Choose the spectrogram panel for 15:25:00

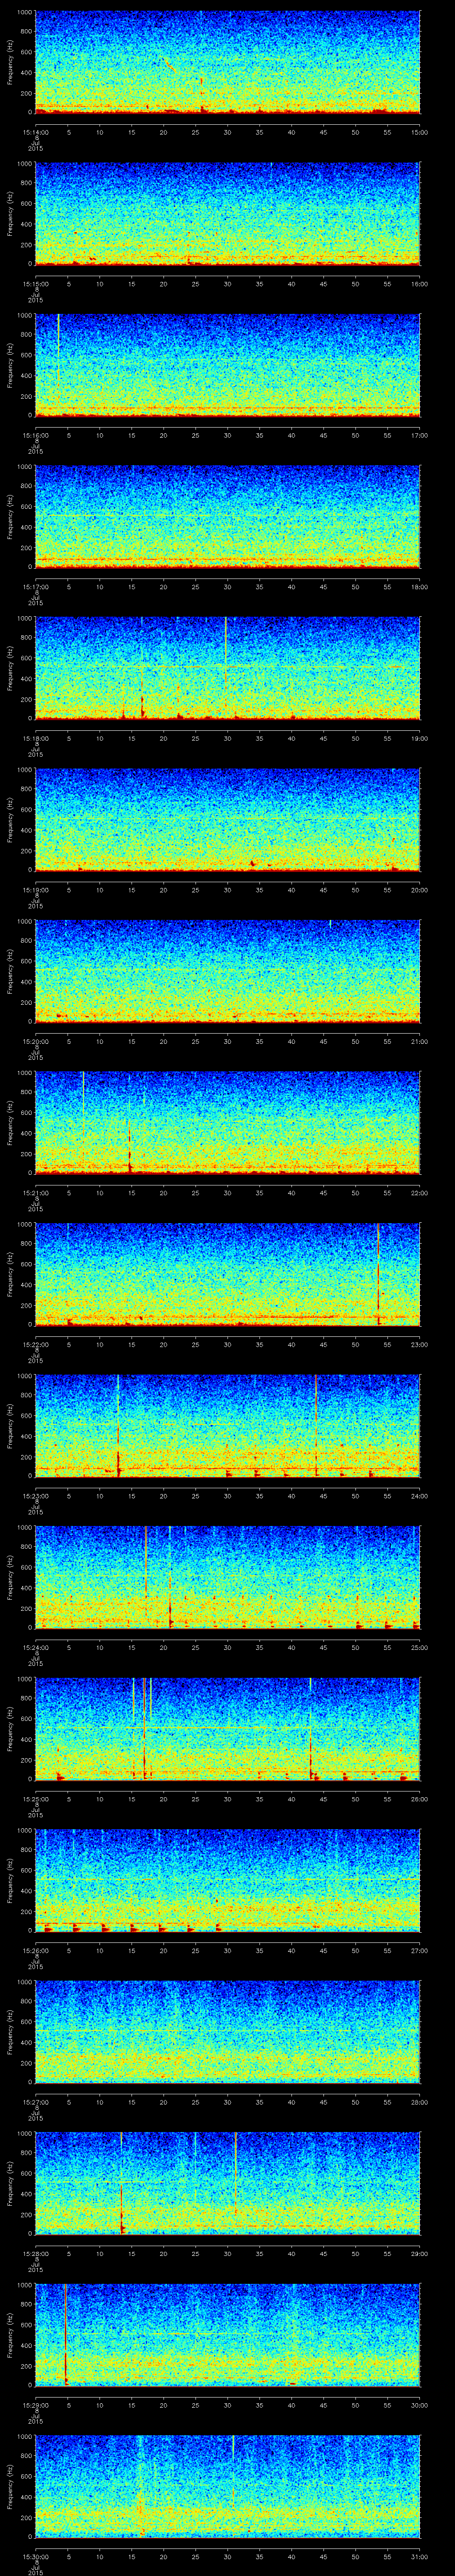[x=228, y=1729]
